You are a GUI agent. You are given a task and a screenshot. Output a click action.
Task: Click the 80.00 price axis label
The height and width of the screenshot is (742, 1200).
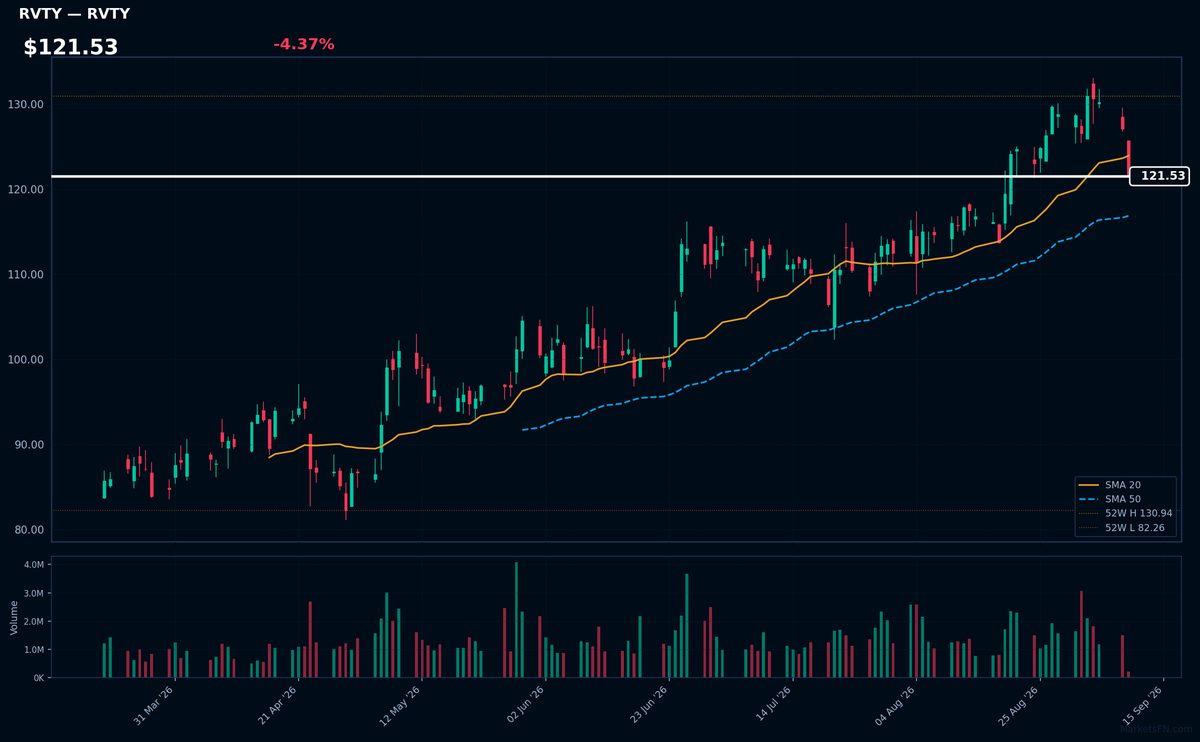tap(30, 529)
